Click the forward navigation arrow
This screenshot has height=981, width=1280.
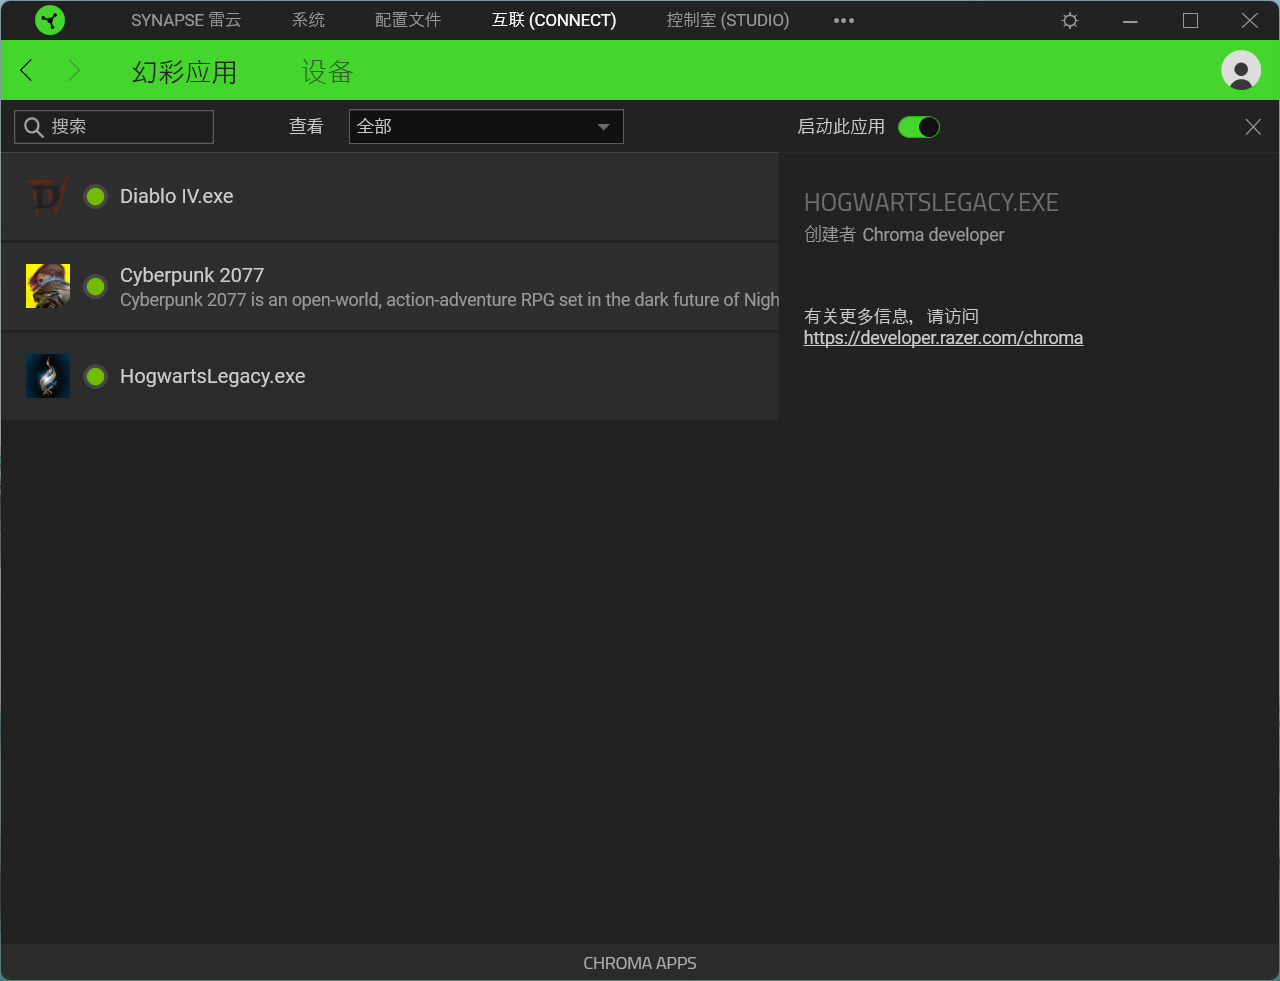tap(72, 70)
